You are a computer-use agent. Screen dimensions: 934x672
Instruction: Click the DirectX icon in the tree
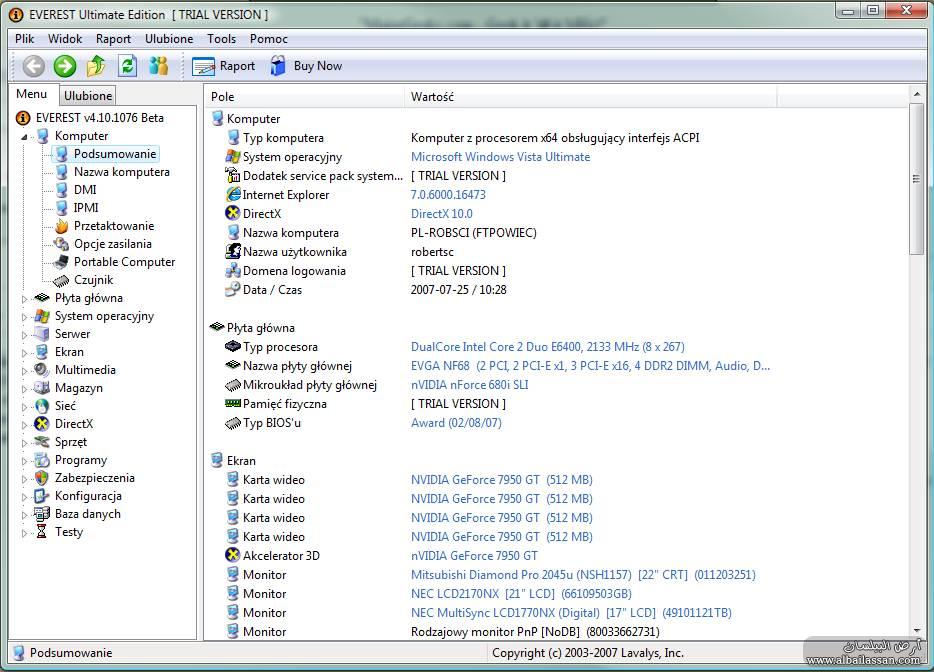(42, 424)
